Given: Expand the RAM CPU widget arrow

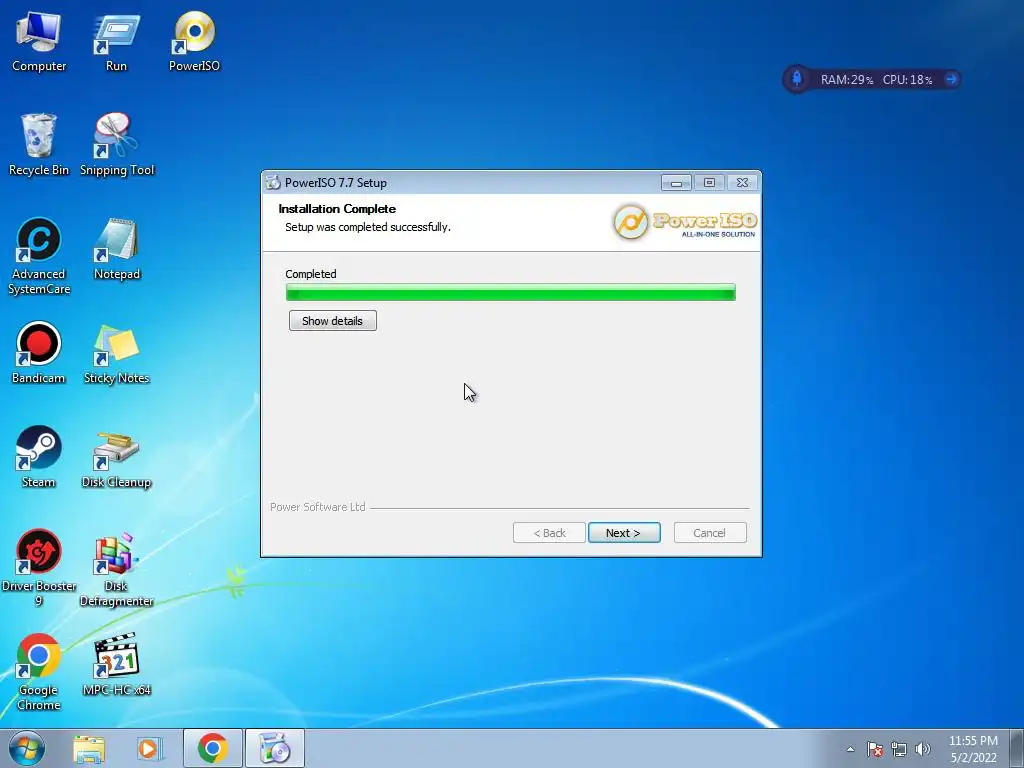Looking at the screenshot, I should click(952, 79).
